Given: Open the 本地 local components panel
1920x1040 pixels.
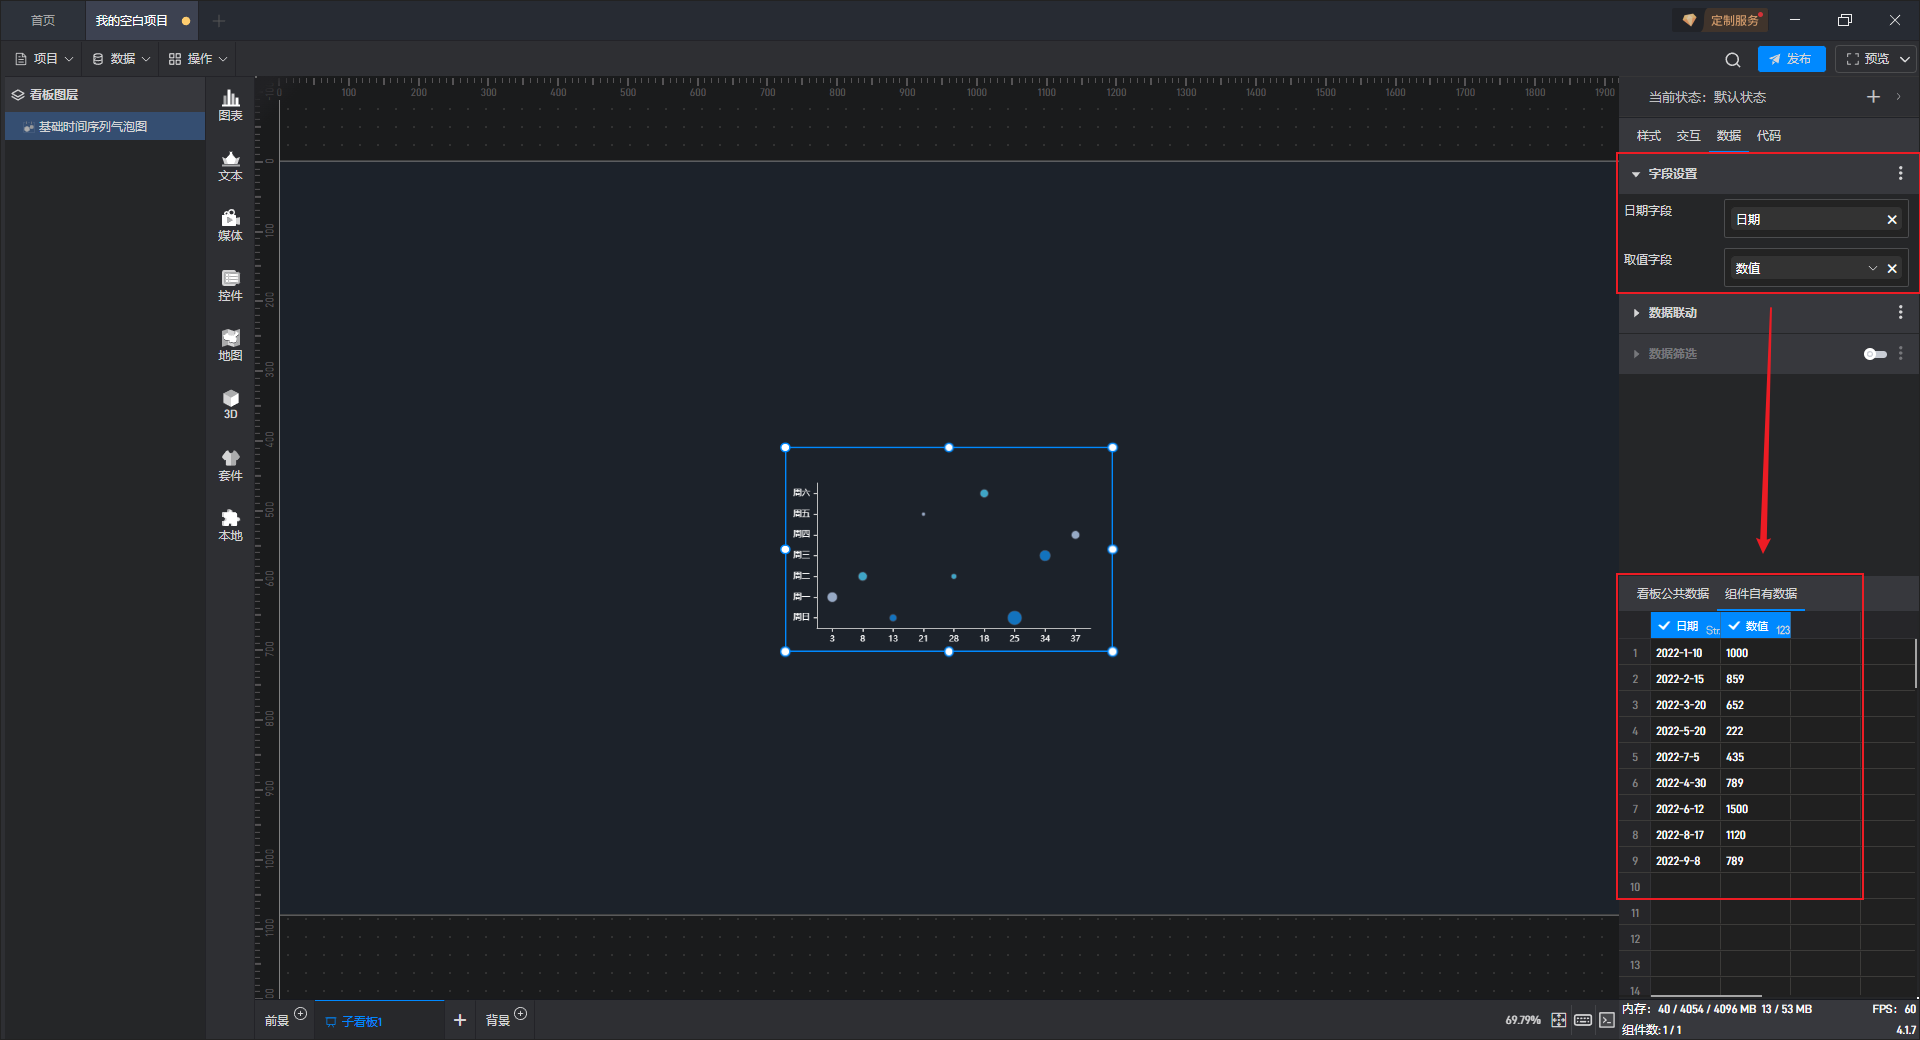Looking at the screenshot, I should [x=230, y=525].
